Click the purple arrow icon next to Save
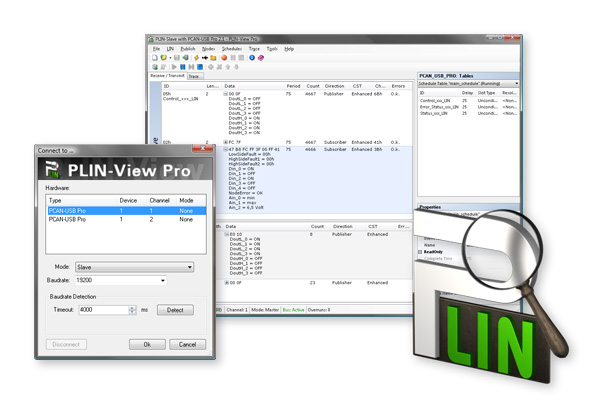Image resolution: width=600 pixels, height=418 pixels. coord(185,58)
